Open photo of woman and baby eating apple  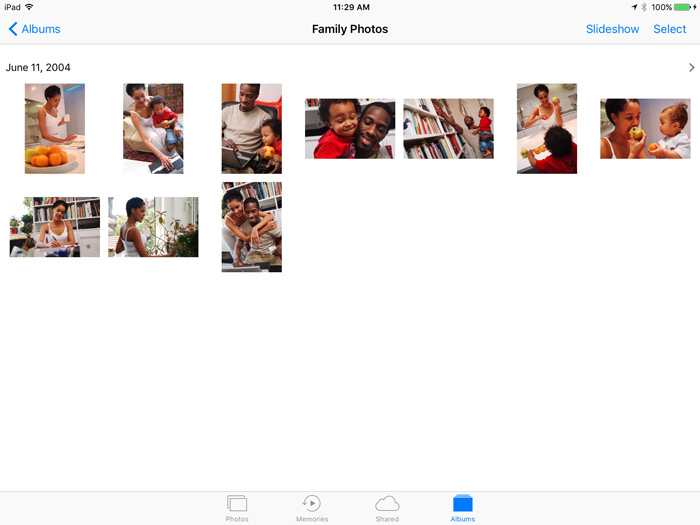tap(645, 129)
